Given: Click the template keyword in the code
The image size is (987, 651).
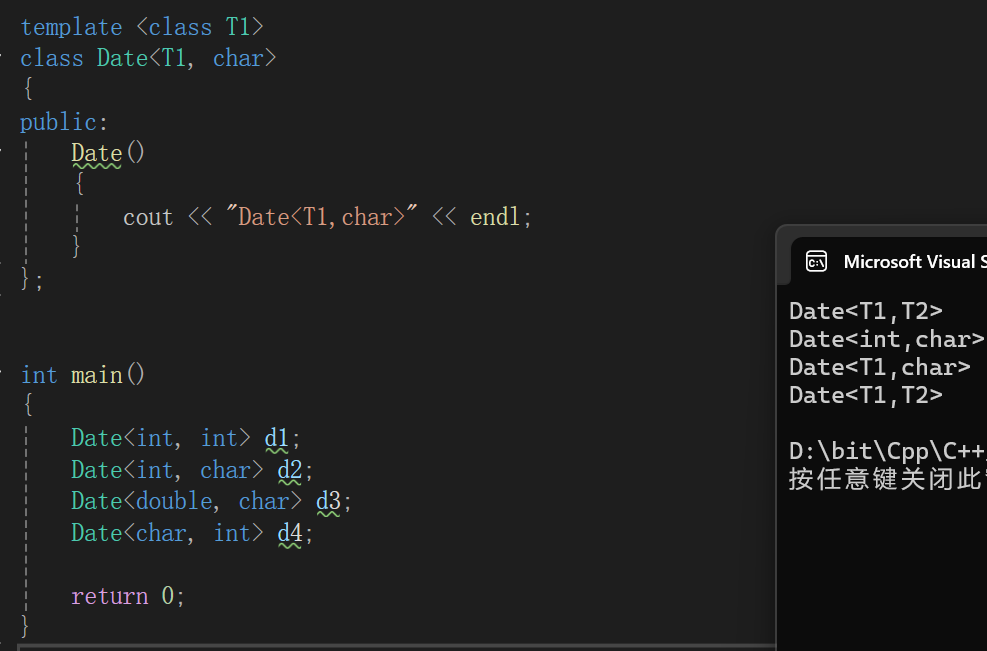Looking at the screenshot, I should pyautogui.click(x=71, y=27).
